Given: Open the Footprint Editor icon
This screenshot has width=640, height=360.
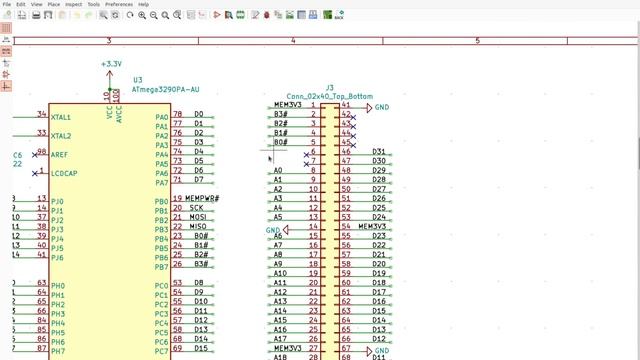Looking at the screenshot, I should (240, 15).
